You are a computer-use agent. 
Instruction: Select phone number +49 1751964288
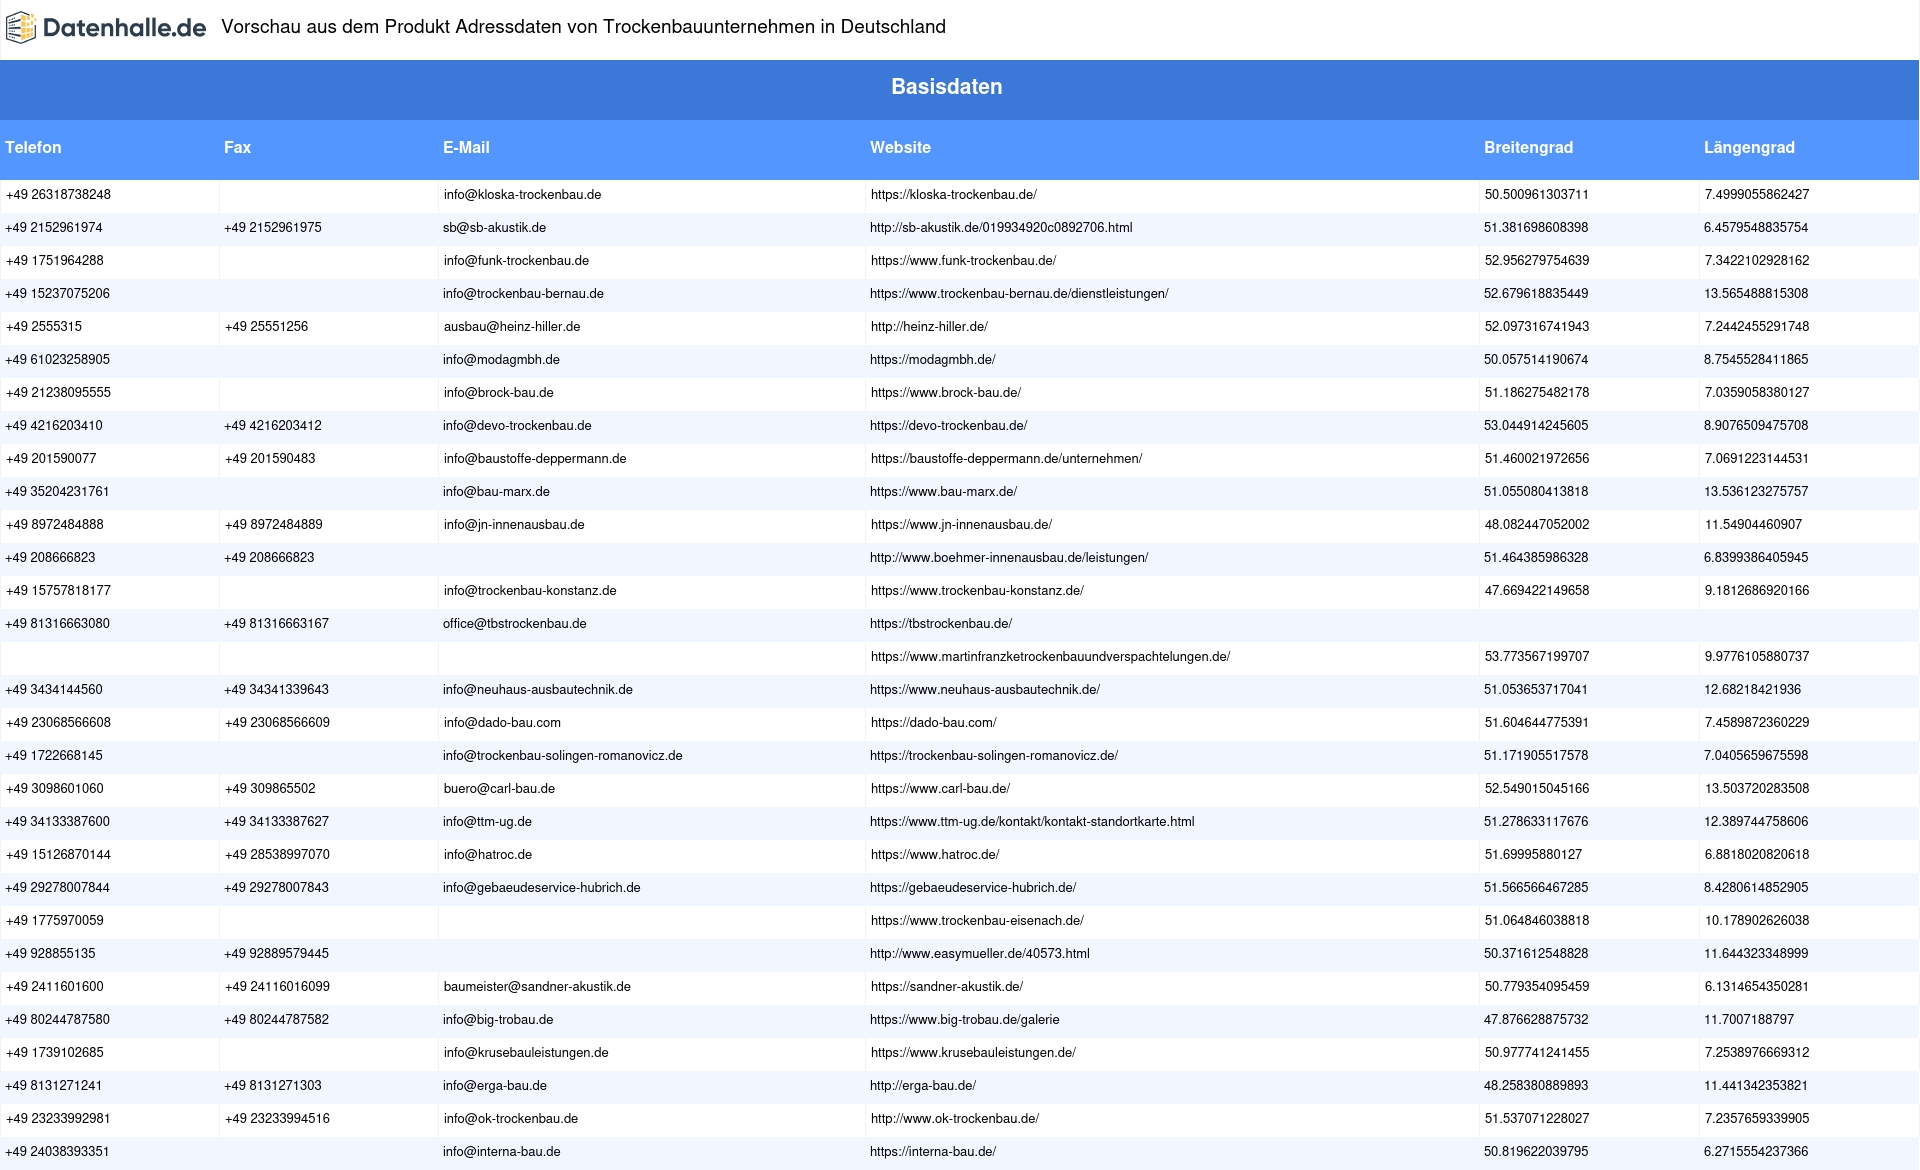55,261
